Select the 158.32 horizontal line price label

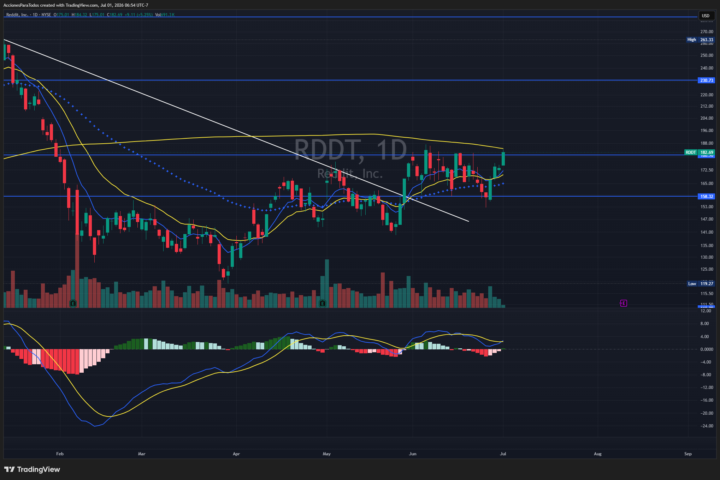click(x=706, y=197)
